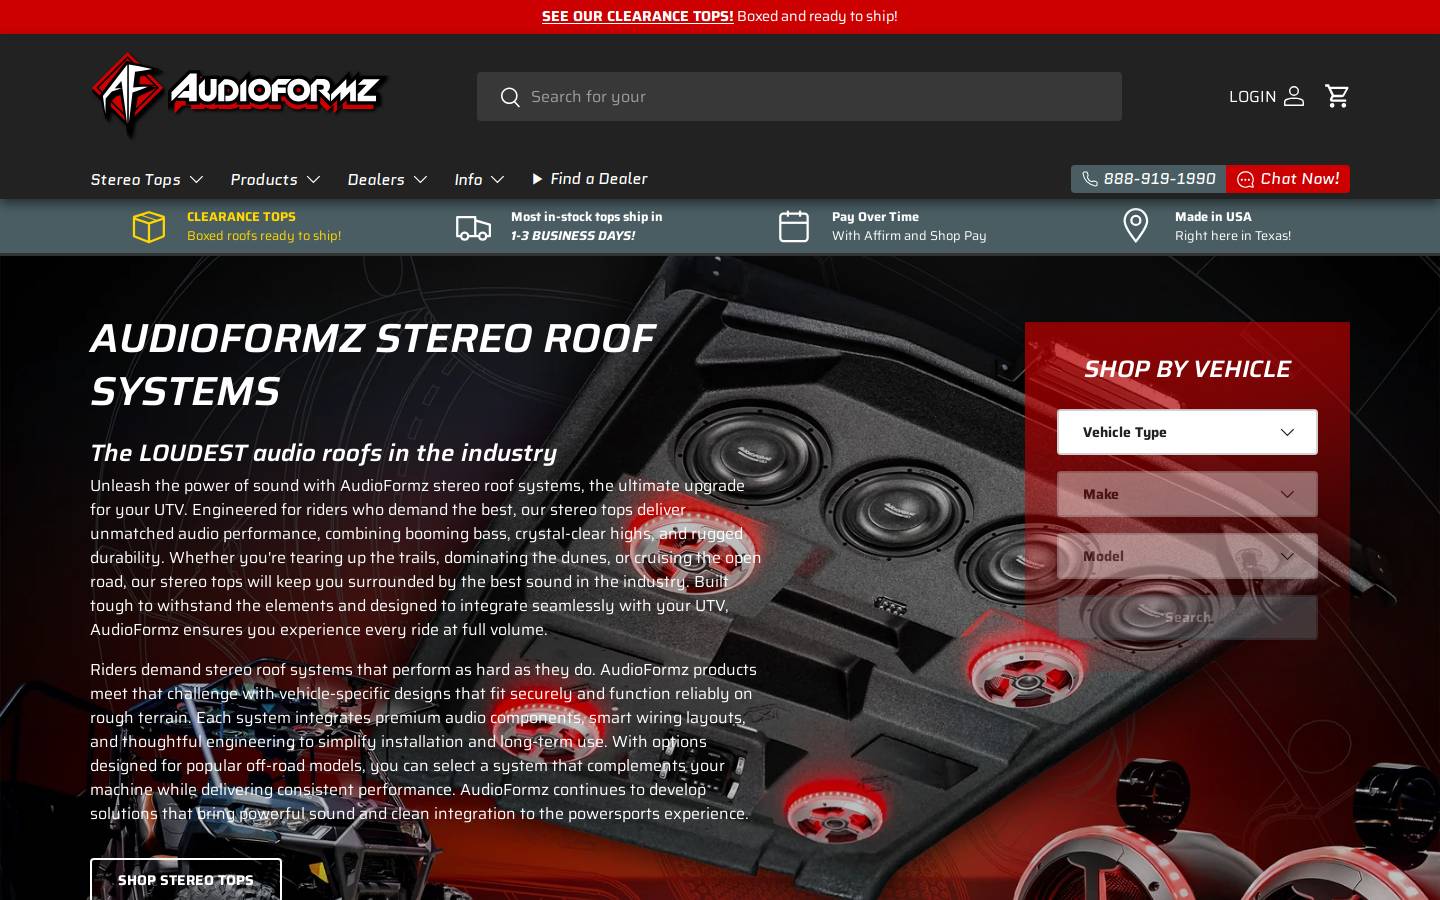This screenshot has width=1440, height=900.
Task: Open the Vehicle Type dropdown
Action: click(x=1187, y=432)
